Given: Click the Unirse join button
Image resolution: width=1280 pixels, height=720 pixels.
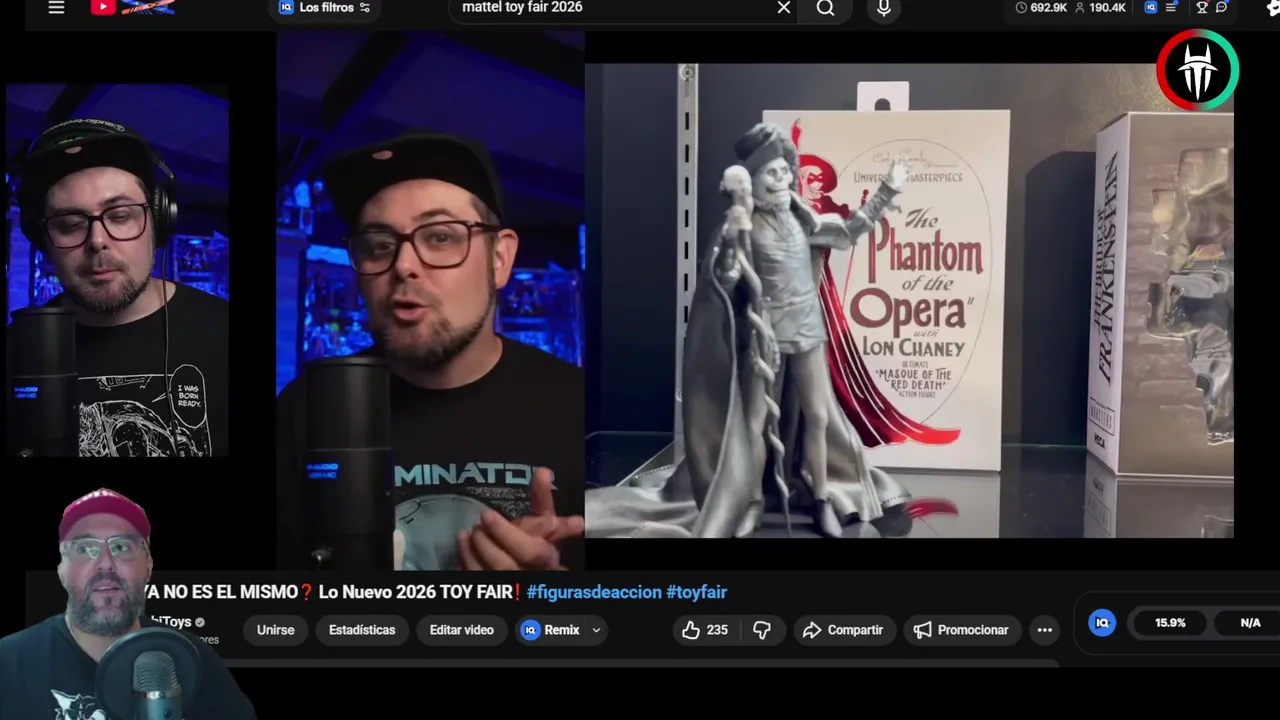Looking at the screenshot, I should point(276,630).
